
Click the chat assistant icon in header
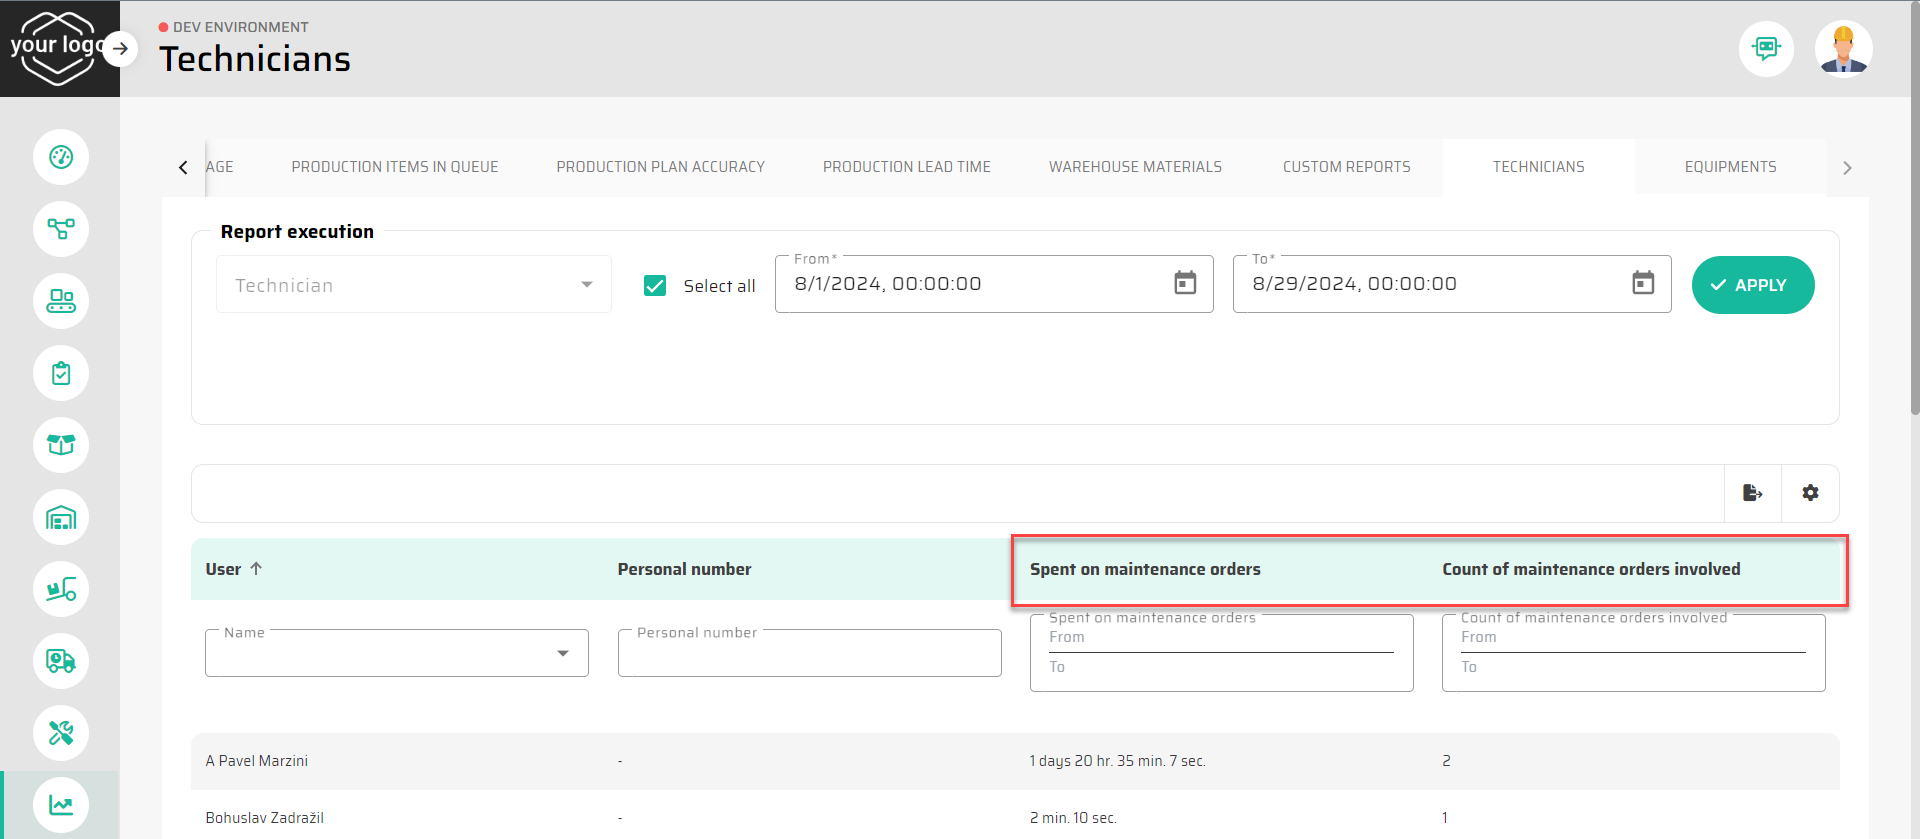click(1766, 48)
